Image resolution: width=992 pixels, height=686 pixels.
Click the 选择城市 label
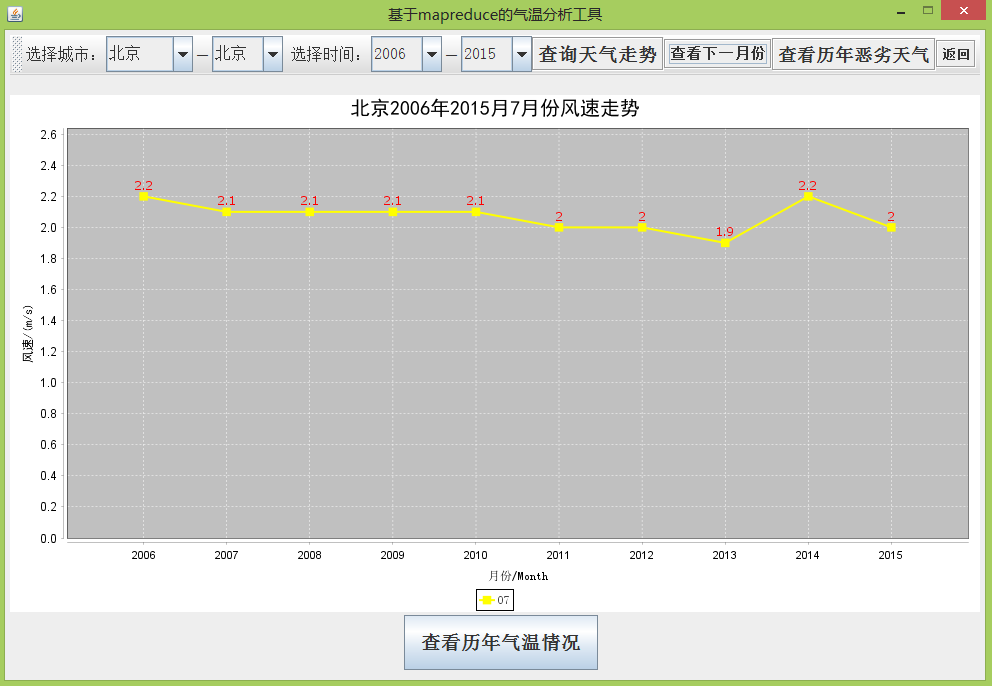tap(61, 54)
